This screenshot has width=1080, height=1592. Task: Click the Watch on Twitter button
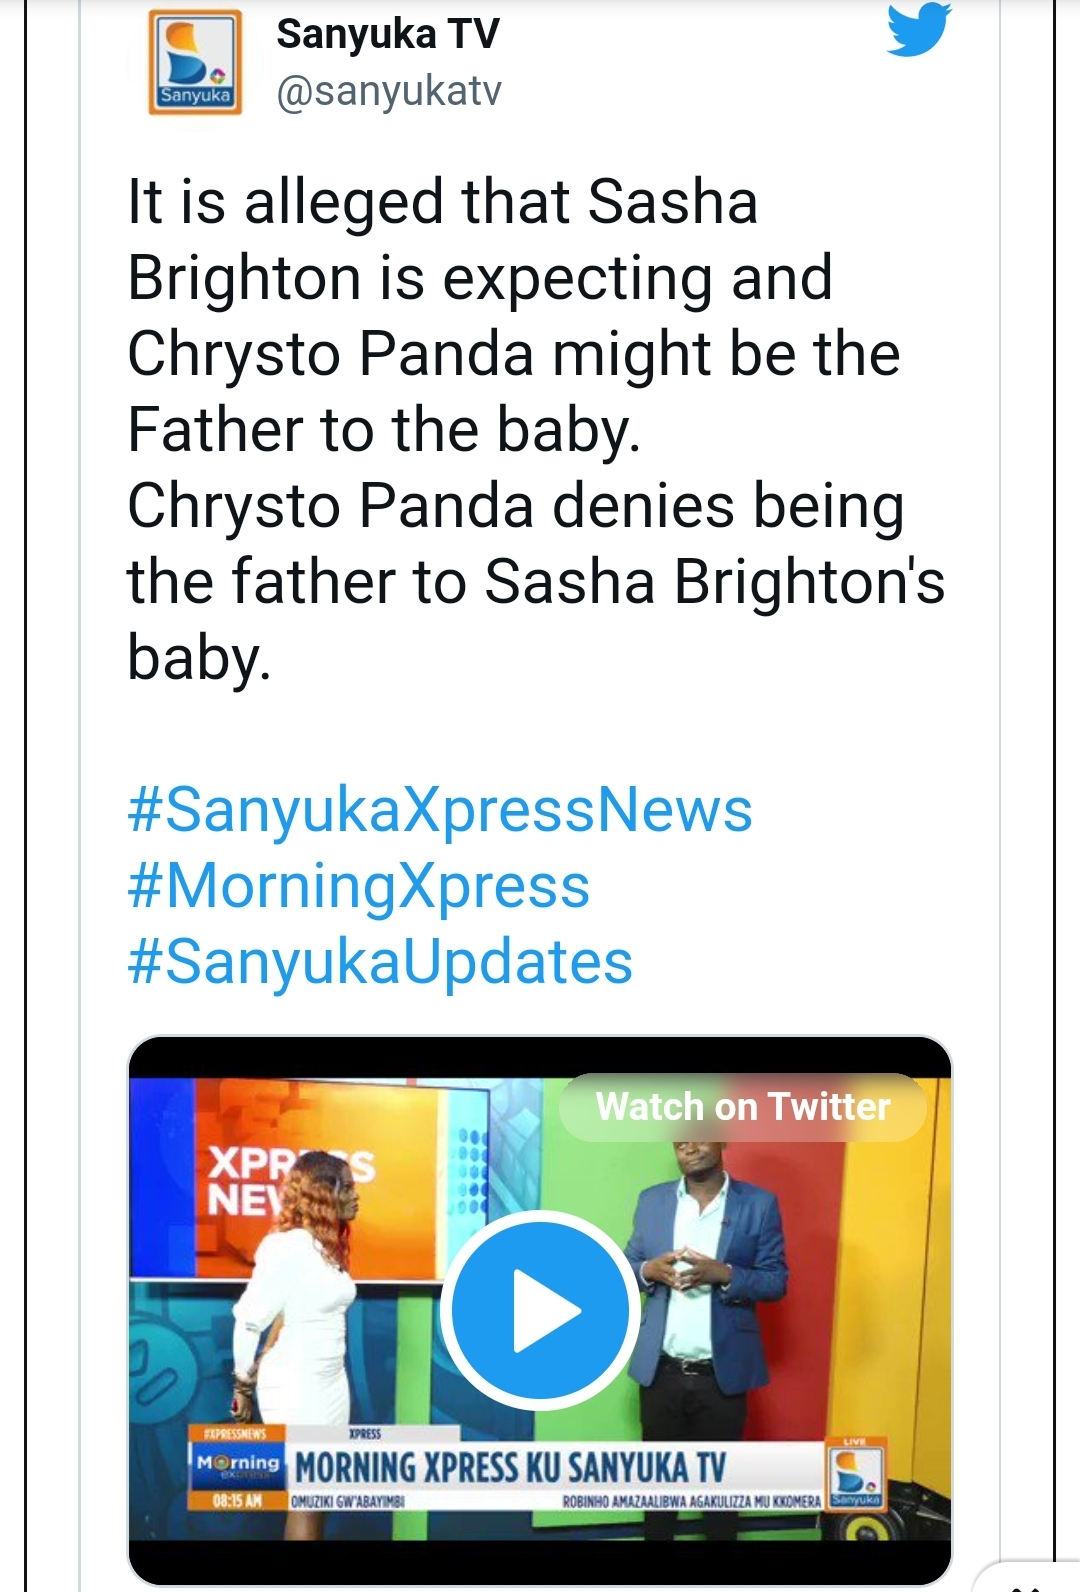742,1107
